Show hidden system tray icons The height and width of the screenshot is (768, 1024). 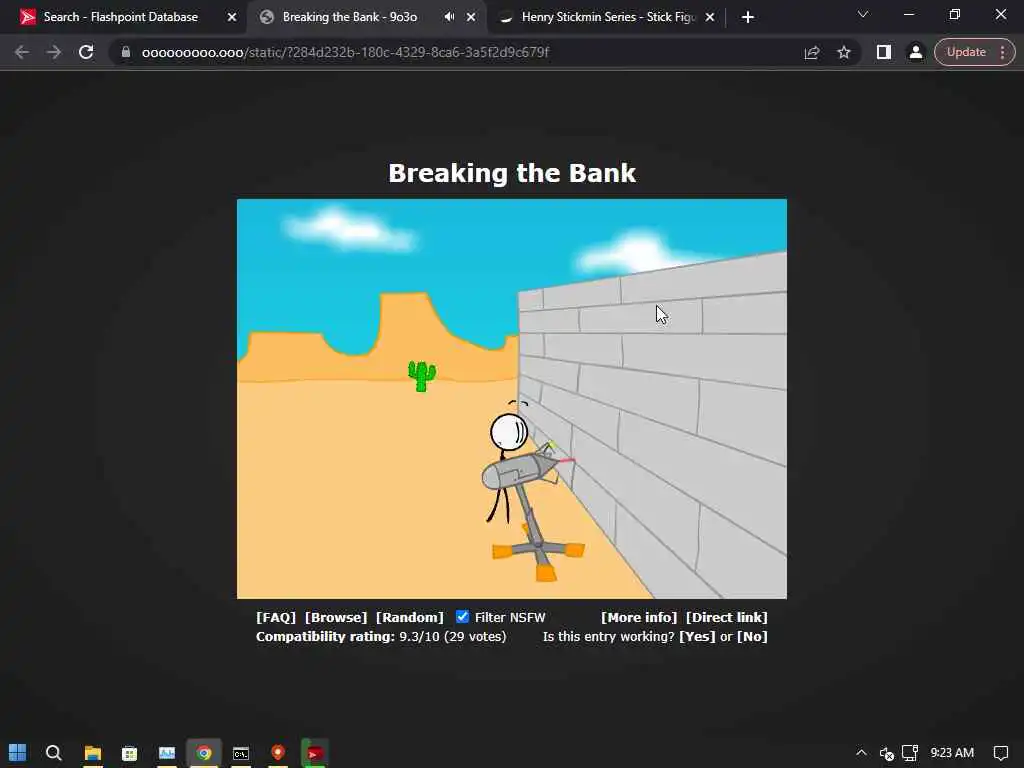861,753
